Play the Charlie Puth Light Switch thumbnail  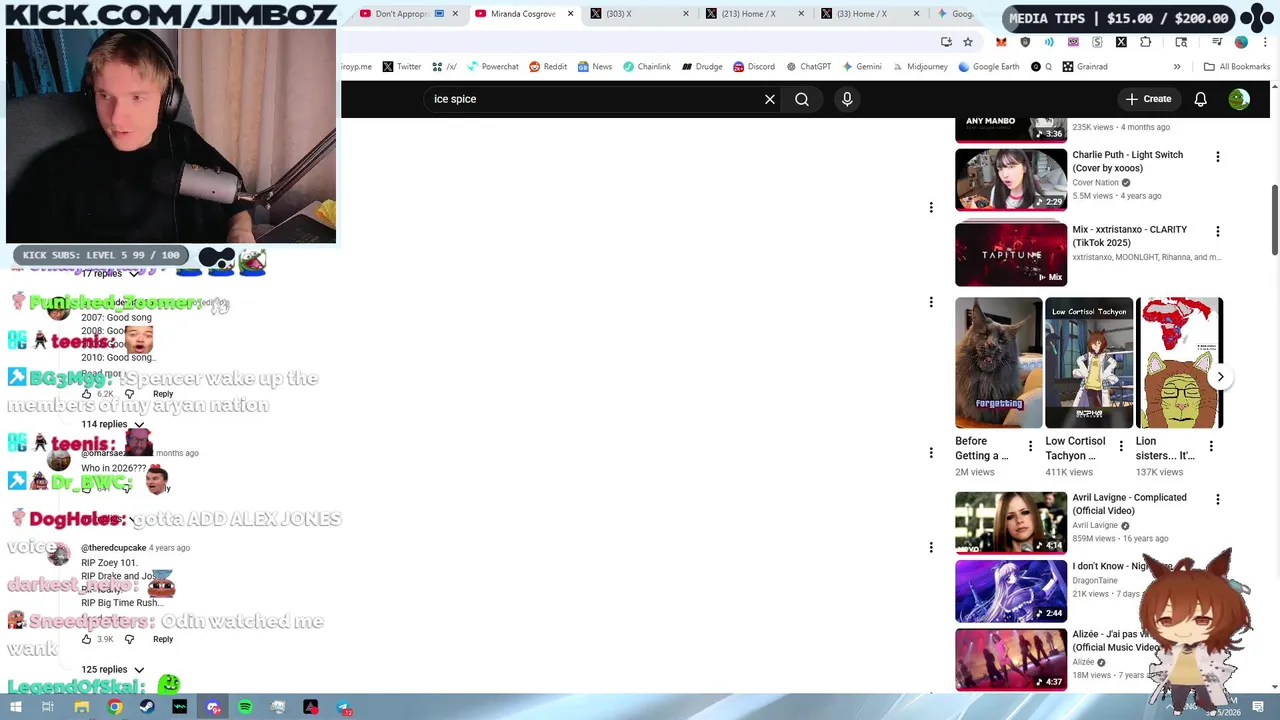point(1011,180)
